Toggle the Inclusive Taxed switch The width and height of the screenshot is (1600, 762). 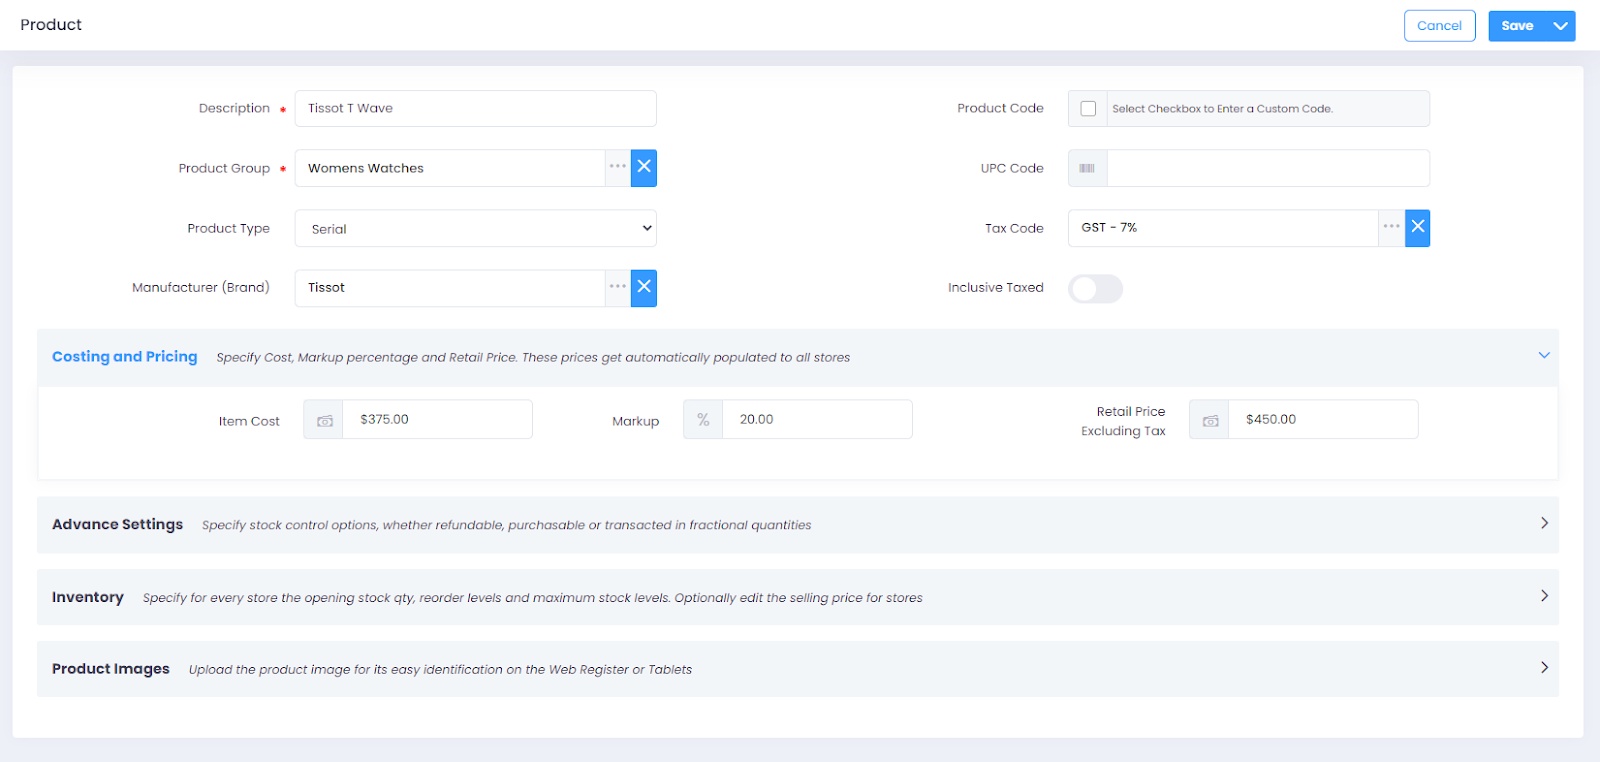point(1095,289)
